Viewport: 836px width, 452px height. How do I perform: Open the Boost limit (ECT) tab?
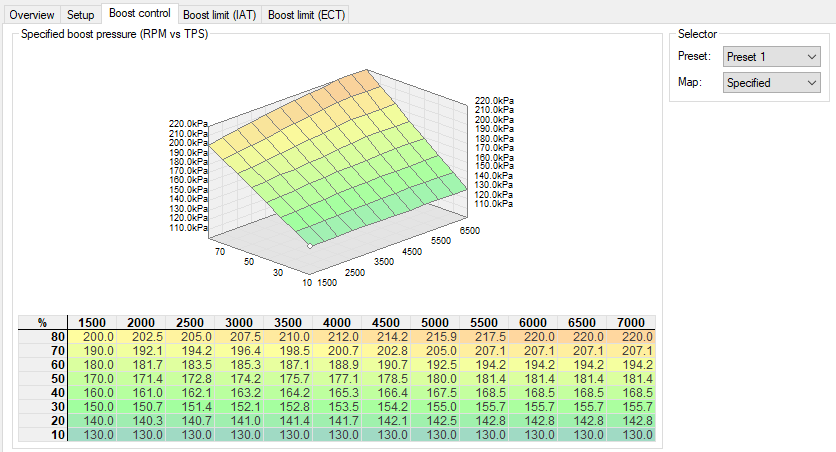(307, 14)
